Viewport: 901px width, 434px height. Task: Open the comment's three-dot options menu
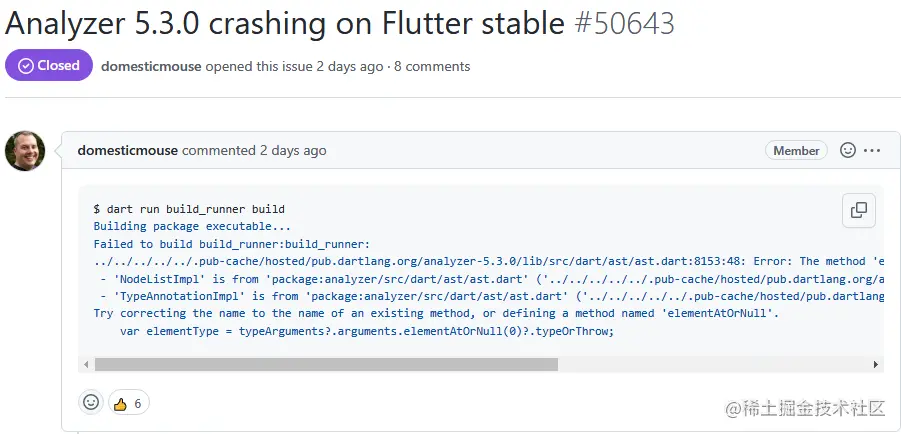pyautogui.click(x=872, y=151)
